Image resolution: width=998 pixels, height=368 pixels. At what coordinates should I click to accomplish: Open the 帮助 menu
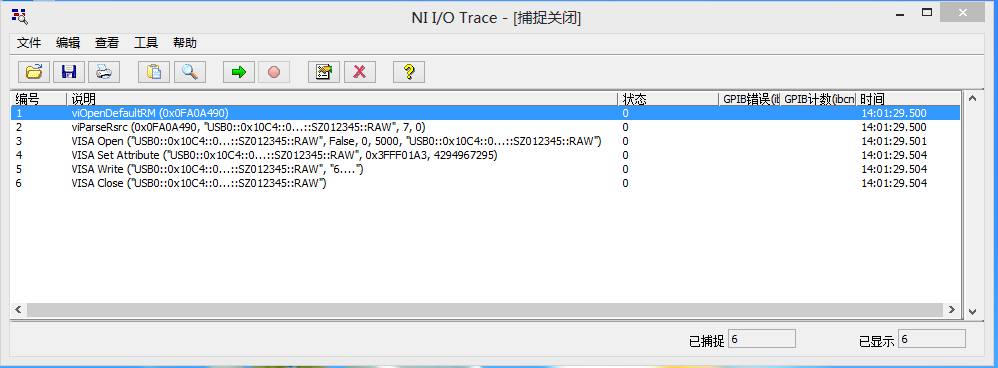pos(185,43)
